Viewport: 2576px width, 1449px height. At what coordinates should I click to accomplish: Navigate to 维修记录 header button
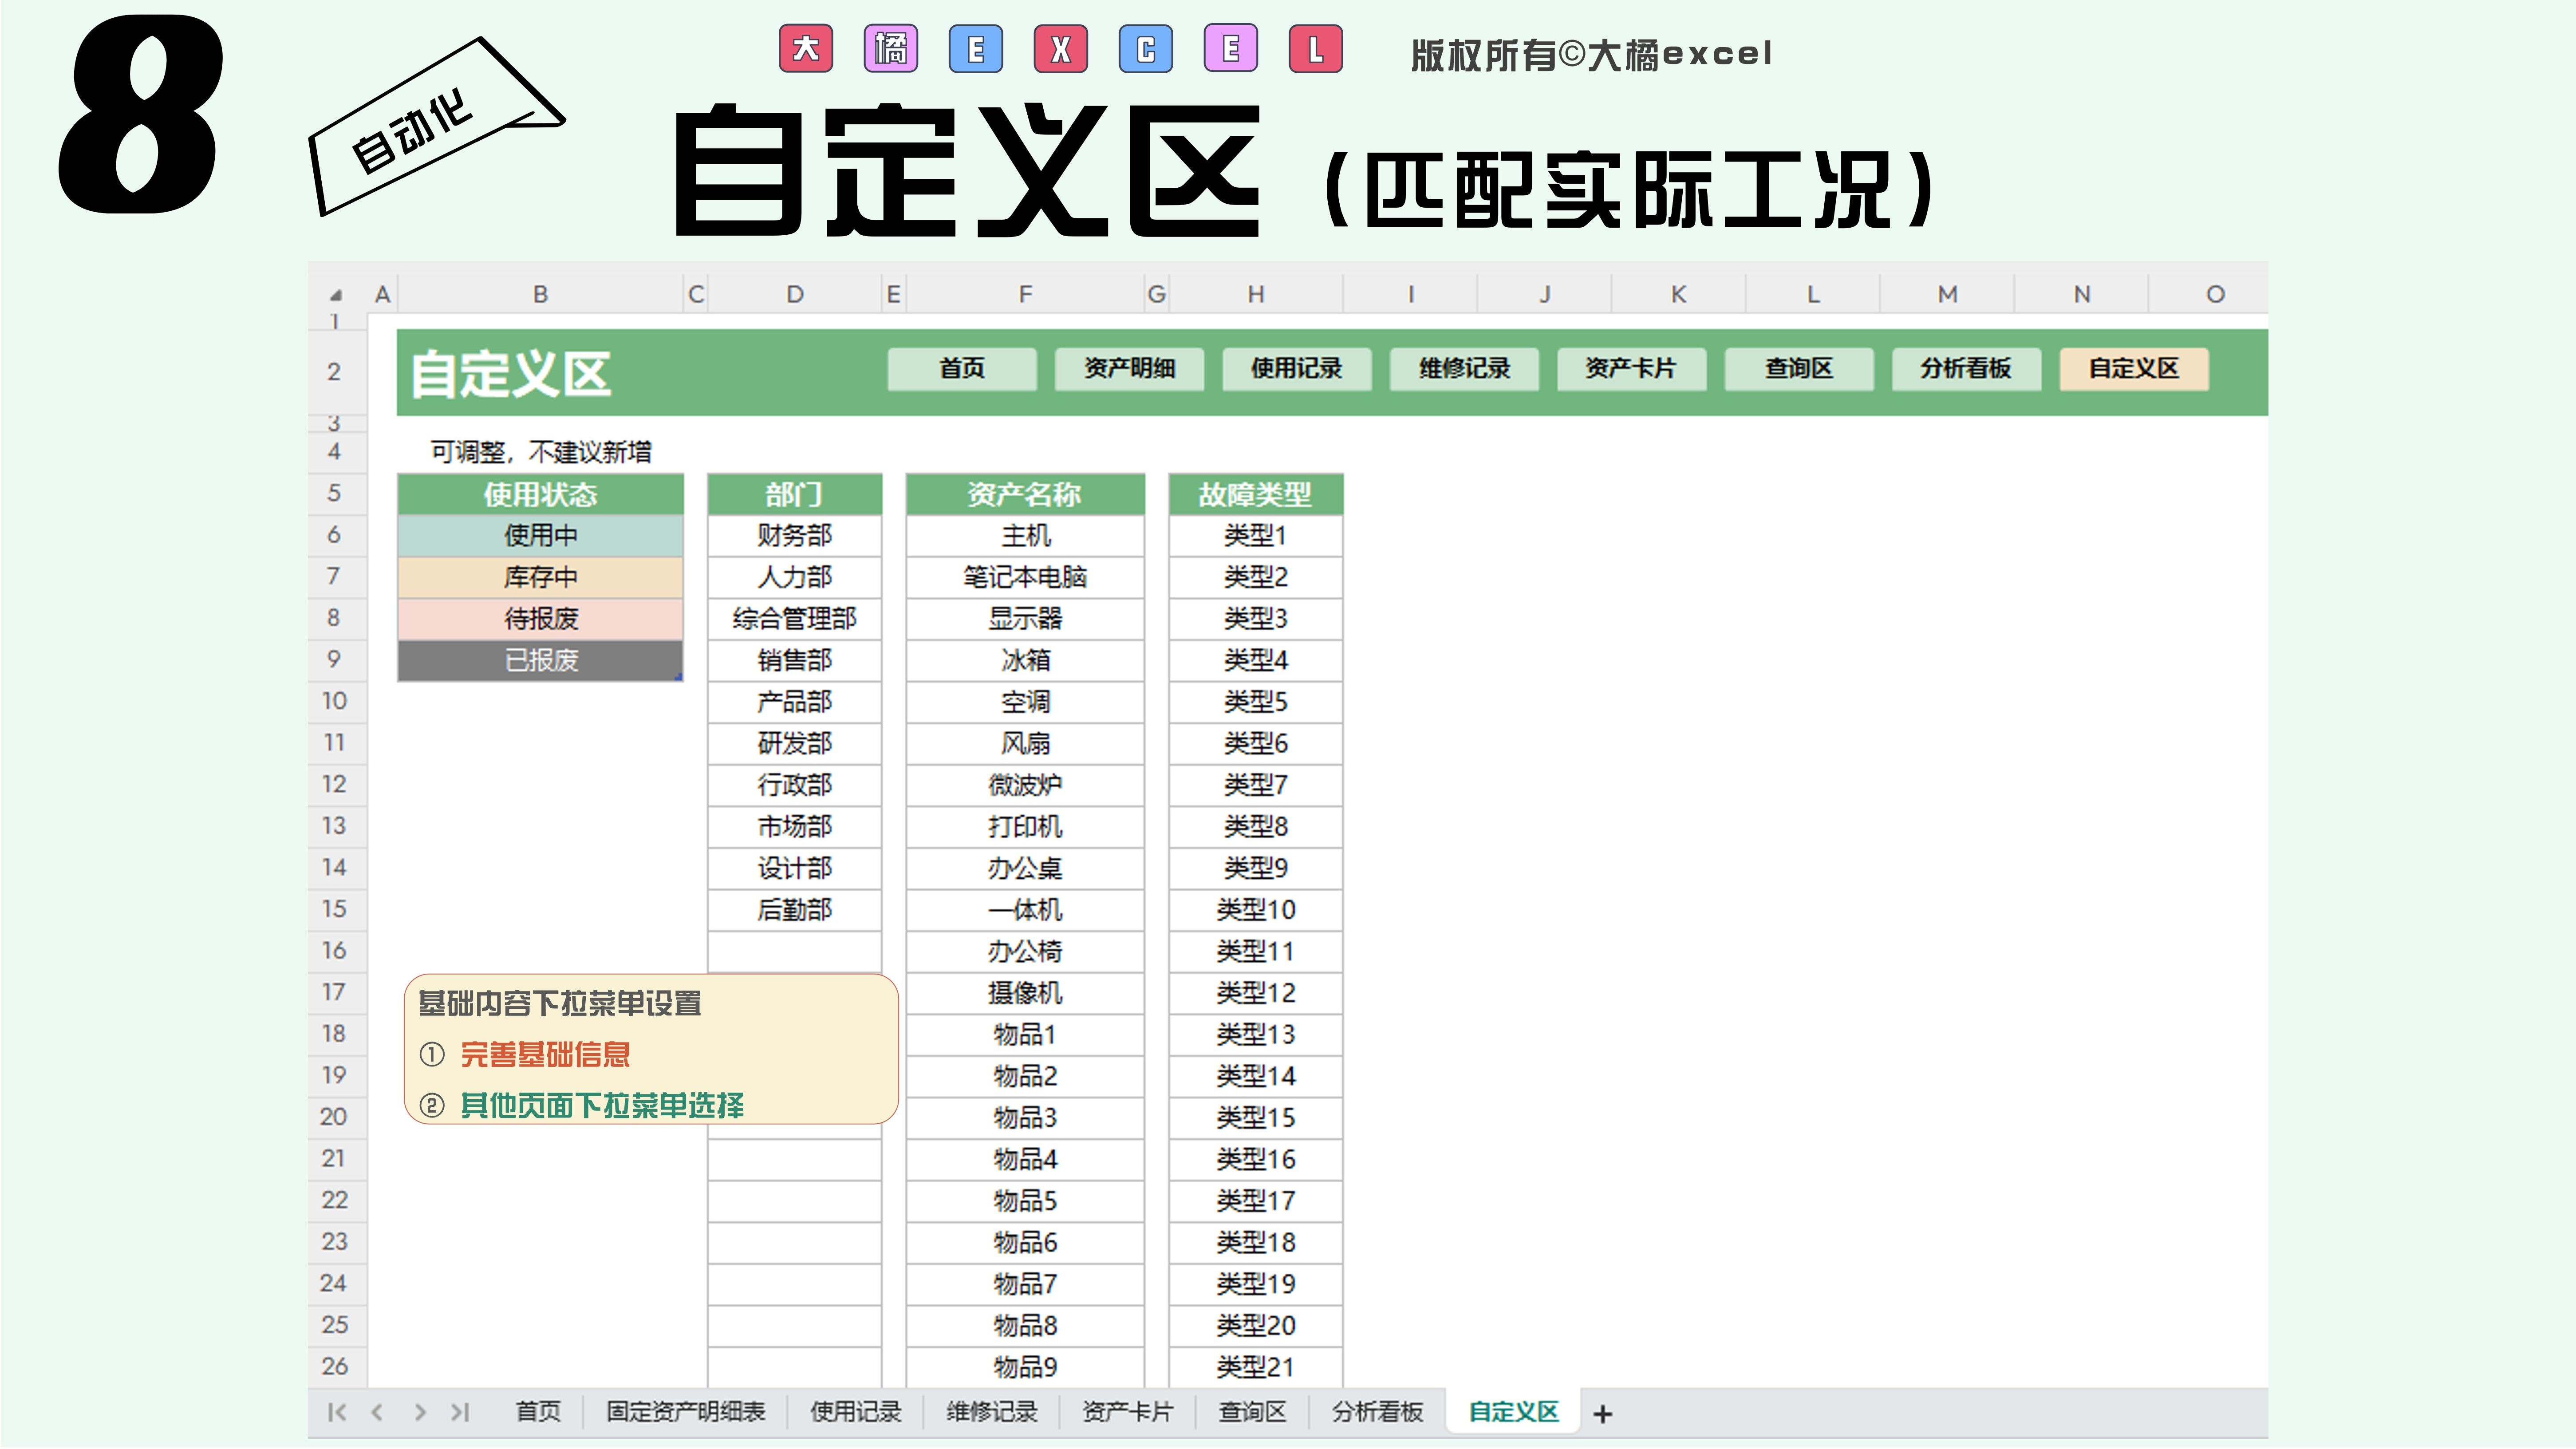click(x=1464, y=369)
